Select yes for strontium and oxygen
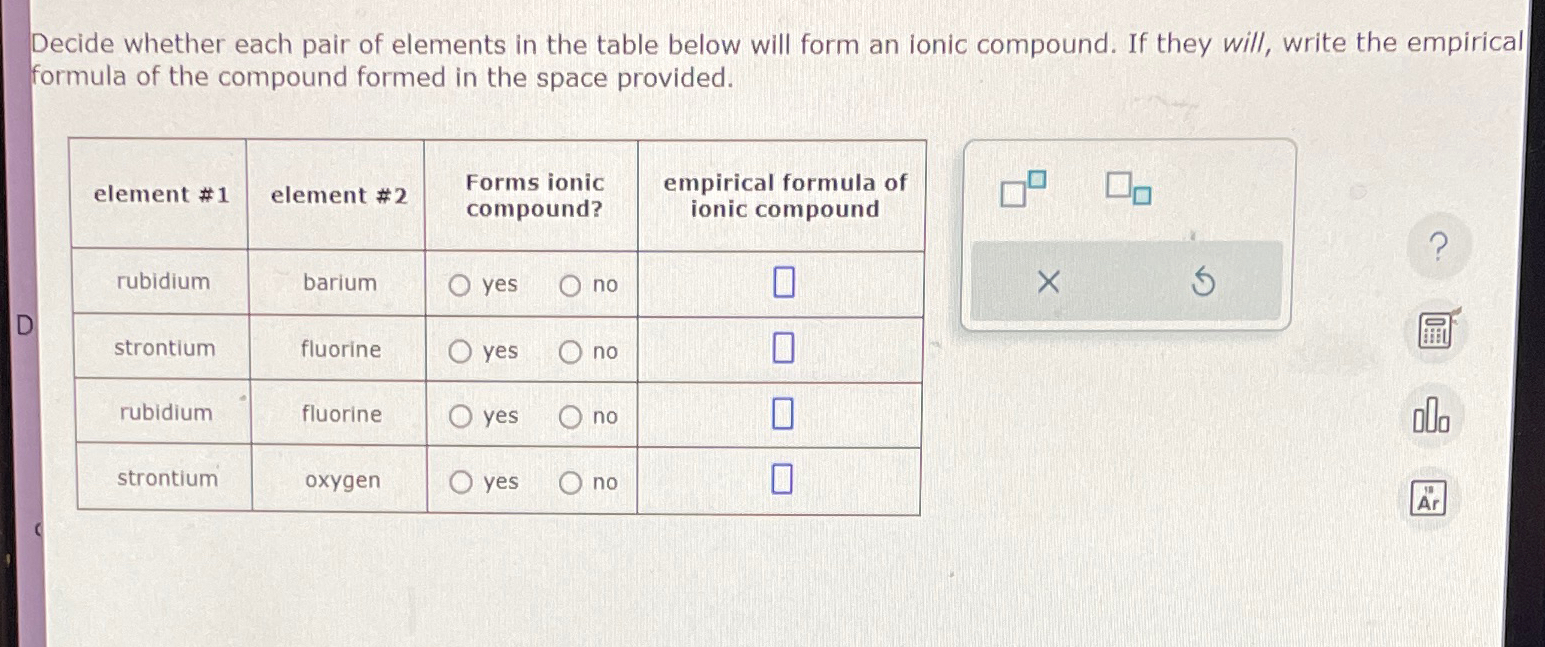The height and width of the screenshot is (647, 1545). pos(459,482)
